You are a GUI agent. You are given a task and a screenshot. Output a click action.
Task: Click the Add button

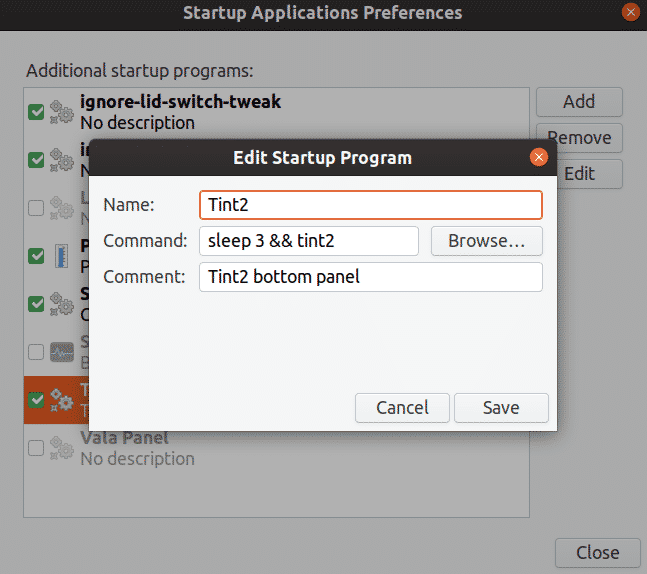coord(579,101)
